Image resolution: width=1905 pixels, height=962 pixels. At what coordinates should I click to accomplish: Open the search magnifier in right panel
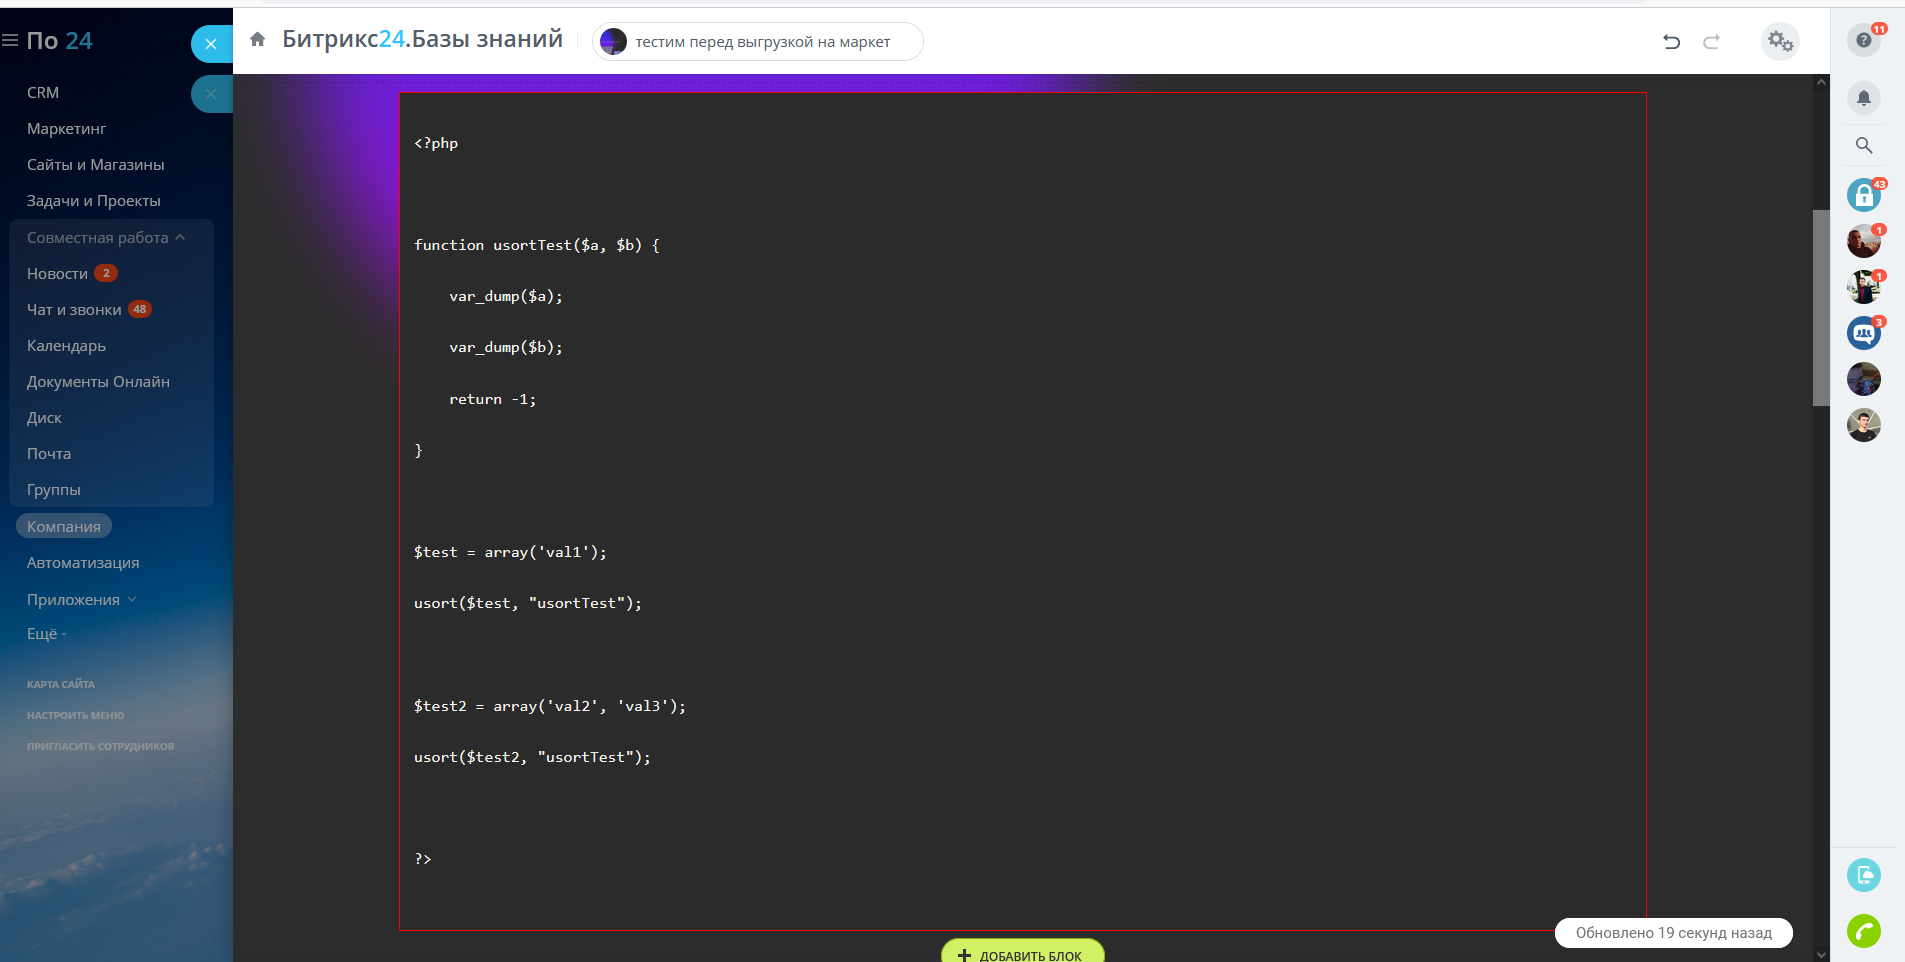coord(1864,145)
